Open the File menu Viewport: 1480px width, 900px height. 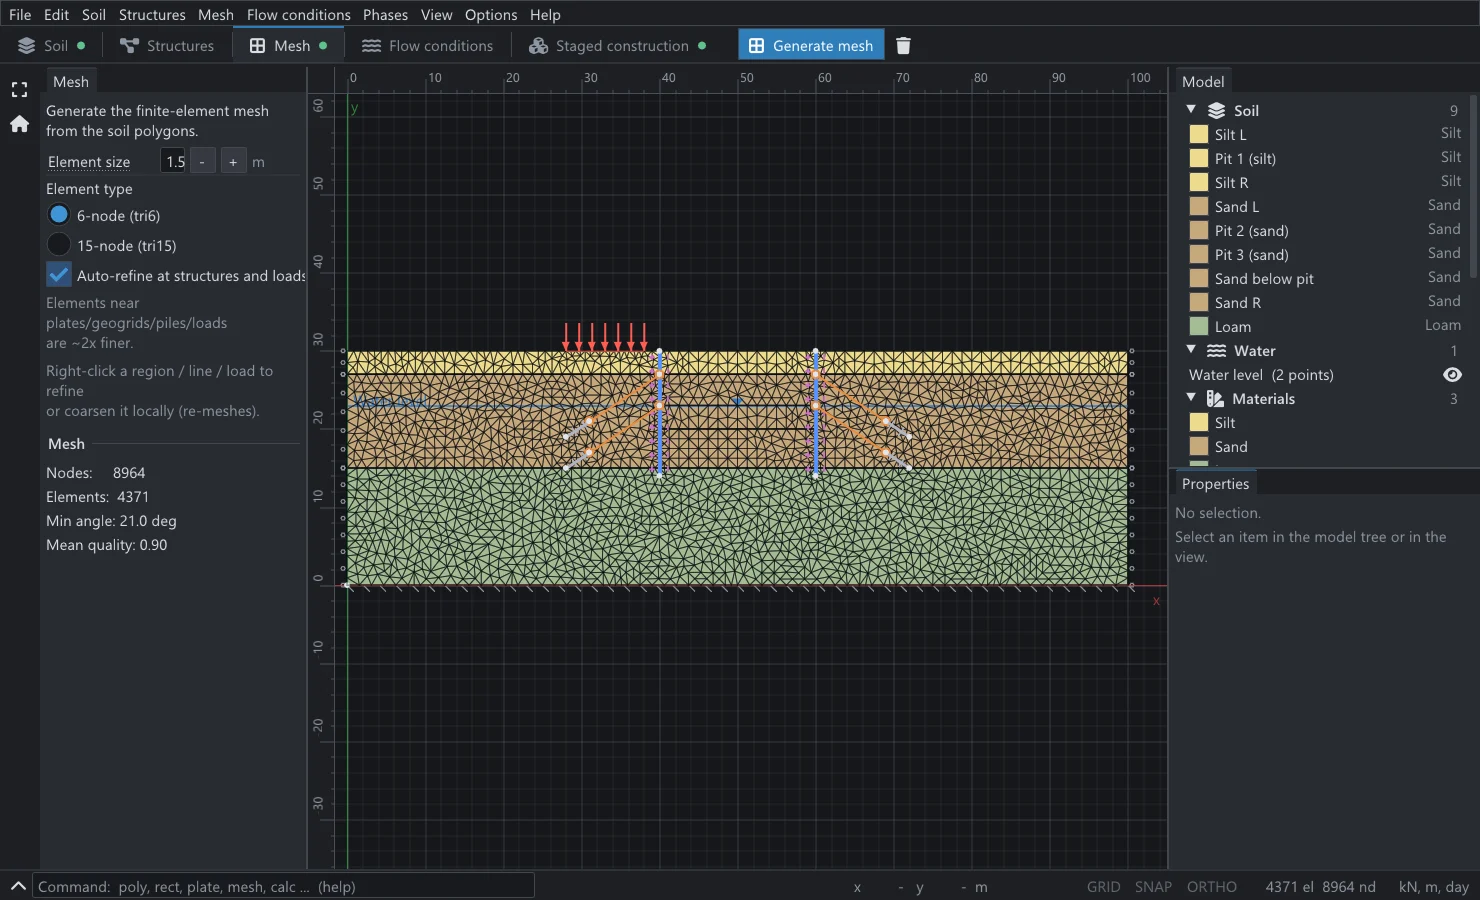[20, 15]
